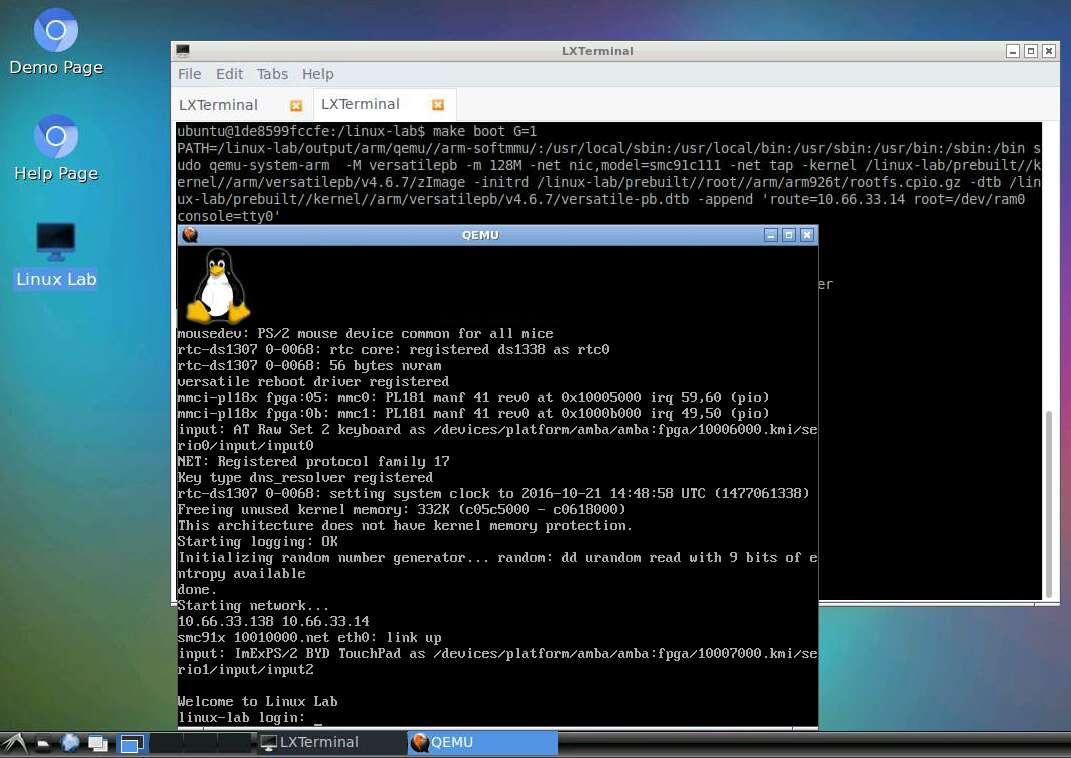Open web browser globe icon in taskbar
The width and height of the screenshot is (1071, 758).
pyautogui.click(x=70, y=743)
